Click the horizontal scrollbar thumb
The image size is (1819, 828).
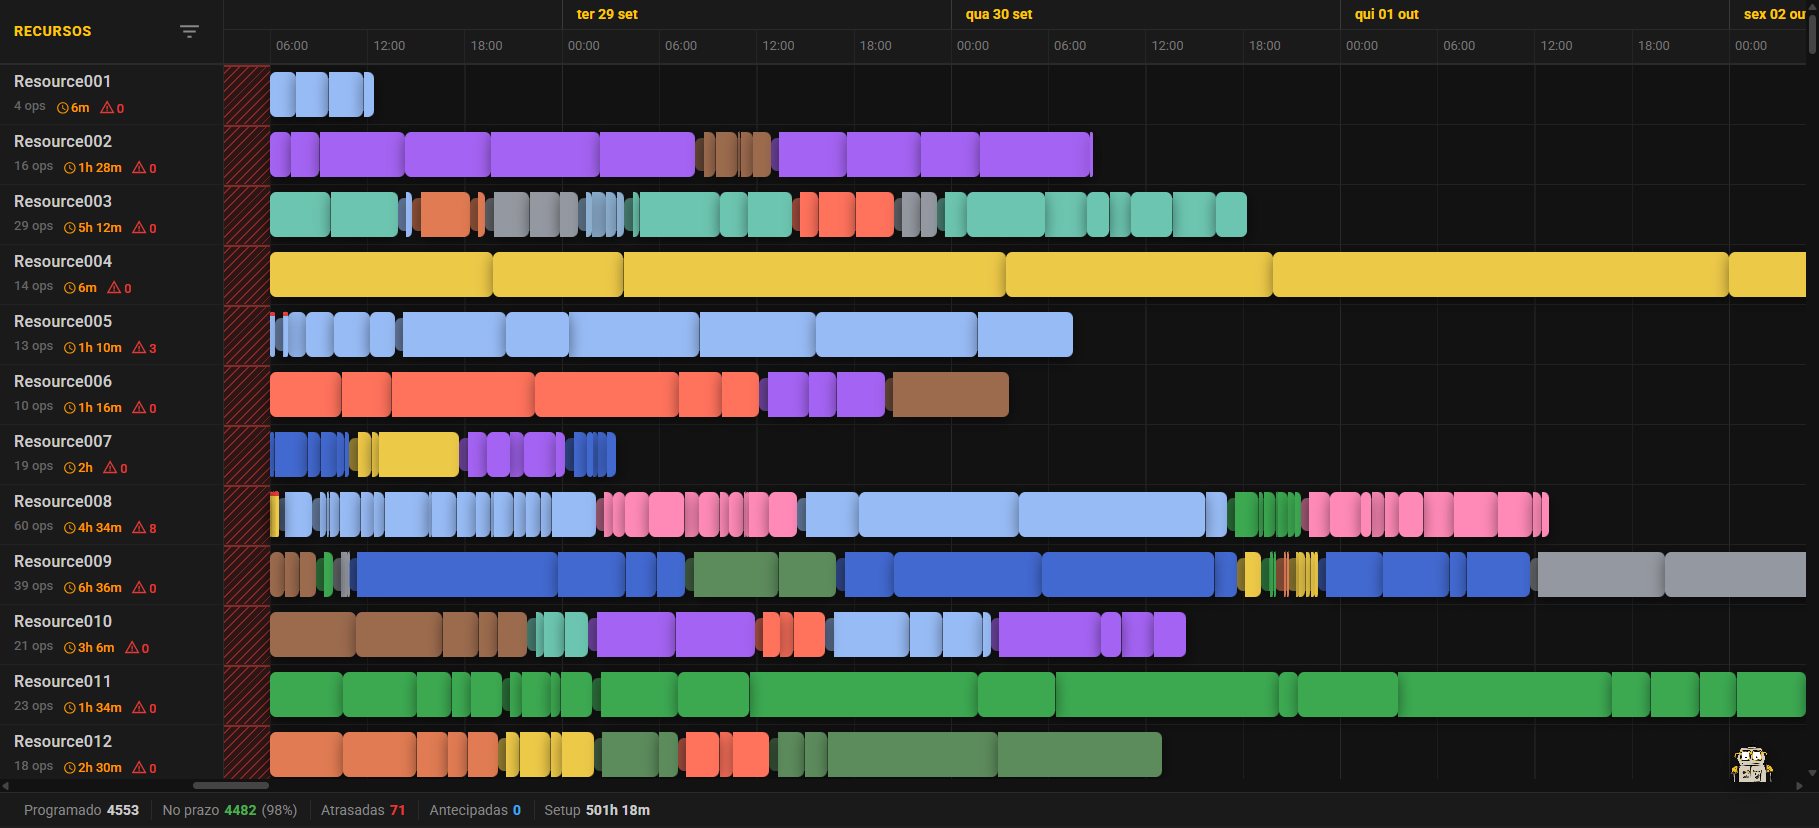pos(231,786)
